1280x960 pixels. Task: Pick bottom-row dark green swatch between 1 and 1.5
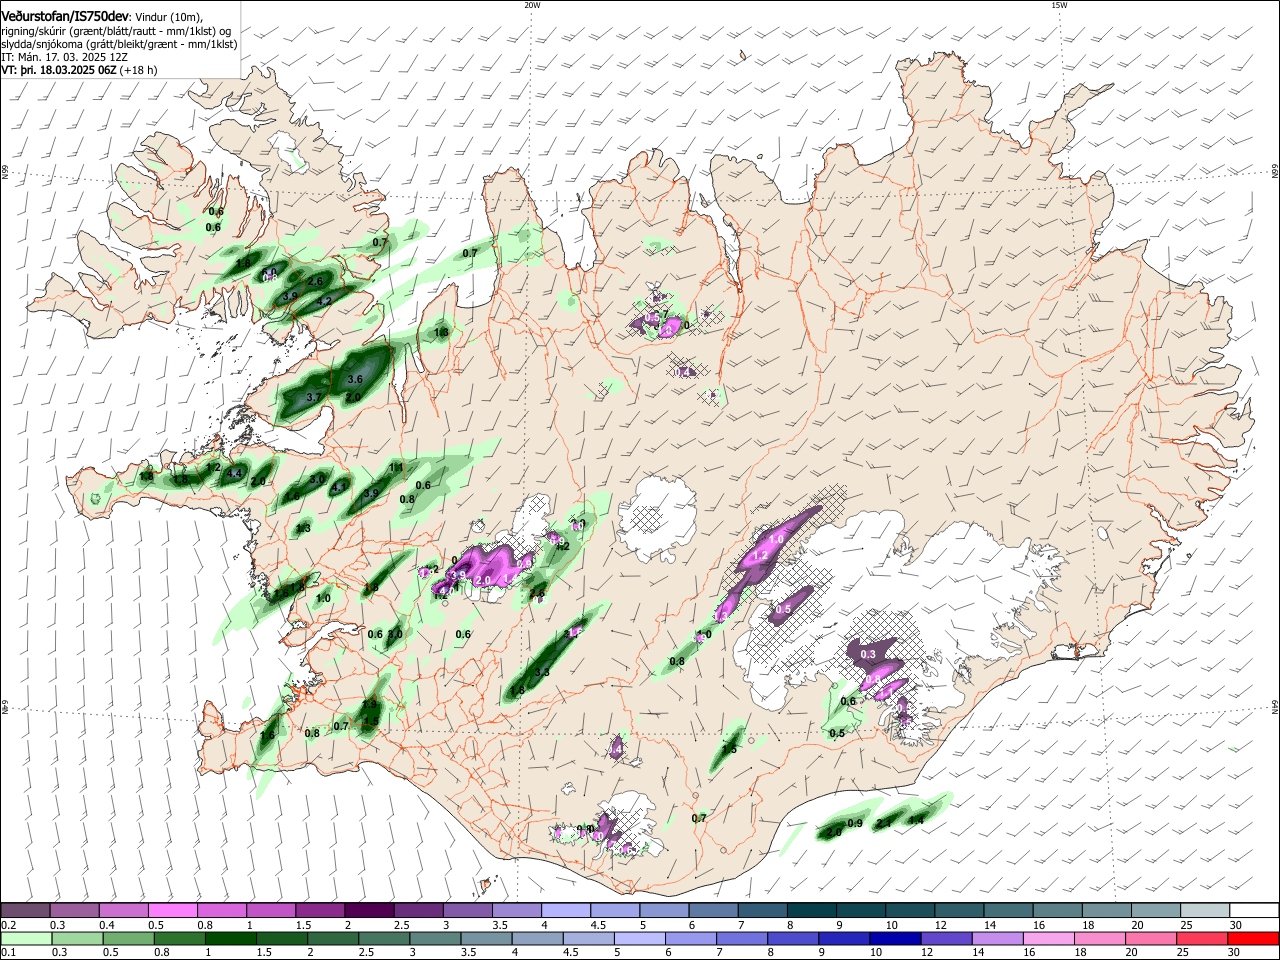coord(230,938)
